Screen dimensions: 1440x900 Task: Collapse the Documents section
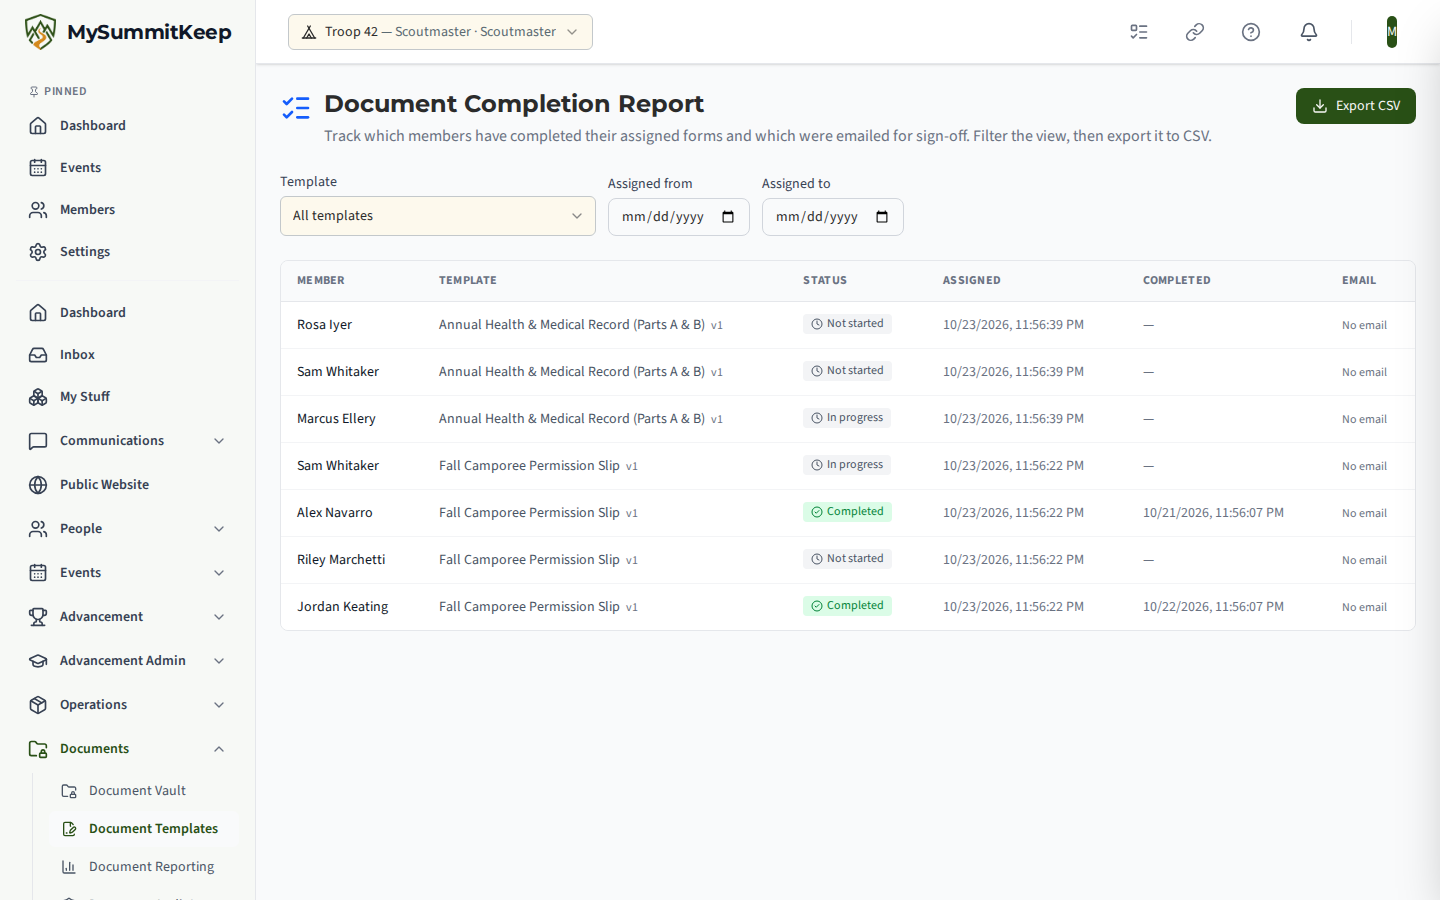[127, 749]
